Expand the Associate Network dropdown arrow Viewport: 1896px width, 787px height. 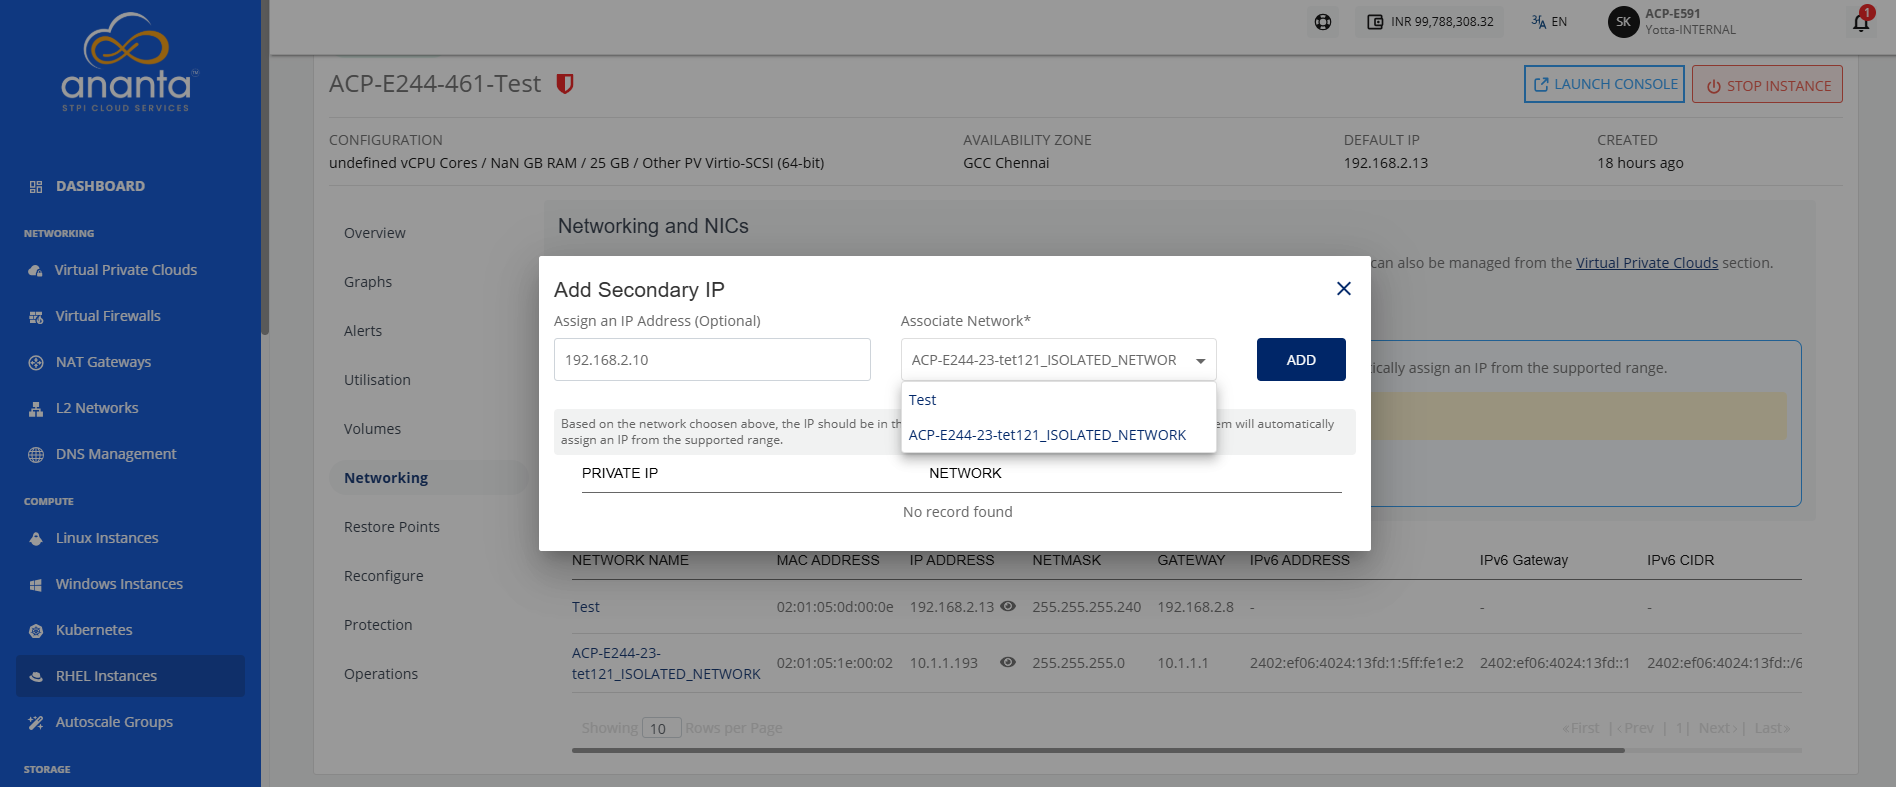[1200, 361]
